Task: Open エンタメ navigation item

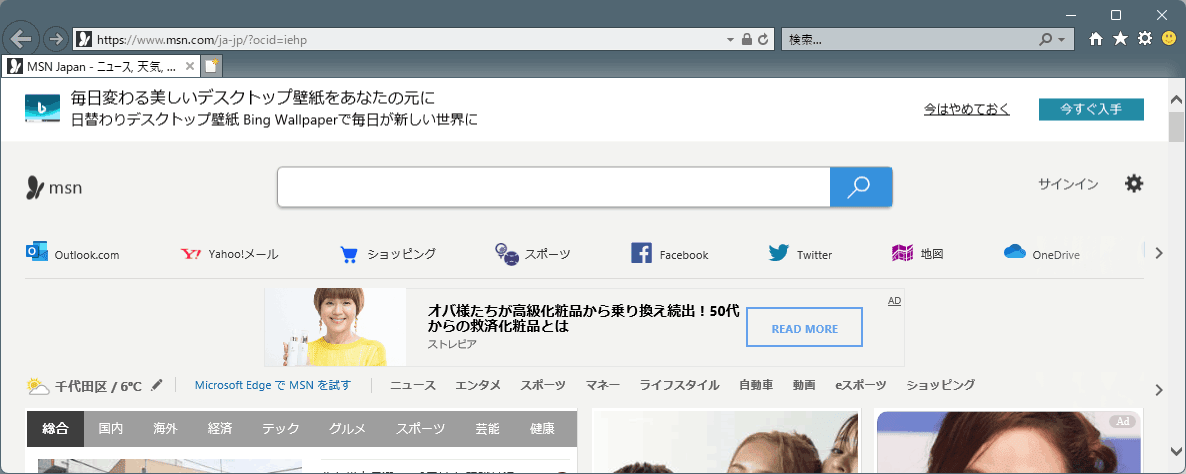Action: (478, 386)
